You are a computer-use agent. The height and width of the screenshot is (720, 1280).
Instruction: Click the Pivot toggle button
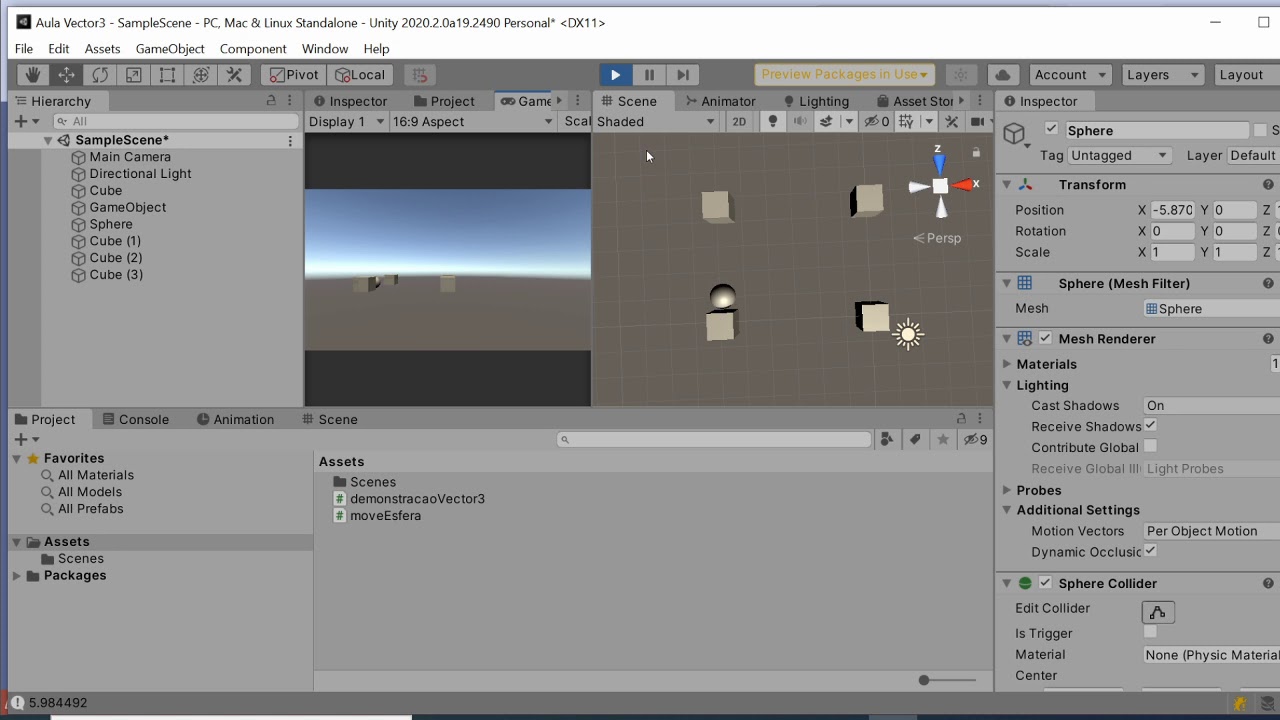[x=293, y=75]
